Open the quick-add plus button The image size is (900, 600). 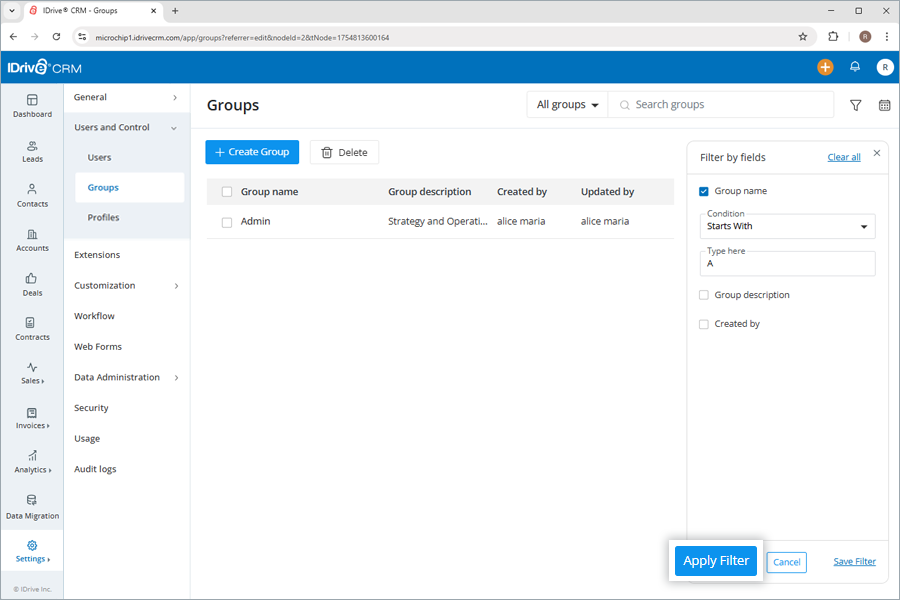coord(825,67)
